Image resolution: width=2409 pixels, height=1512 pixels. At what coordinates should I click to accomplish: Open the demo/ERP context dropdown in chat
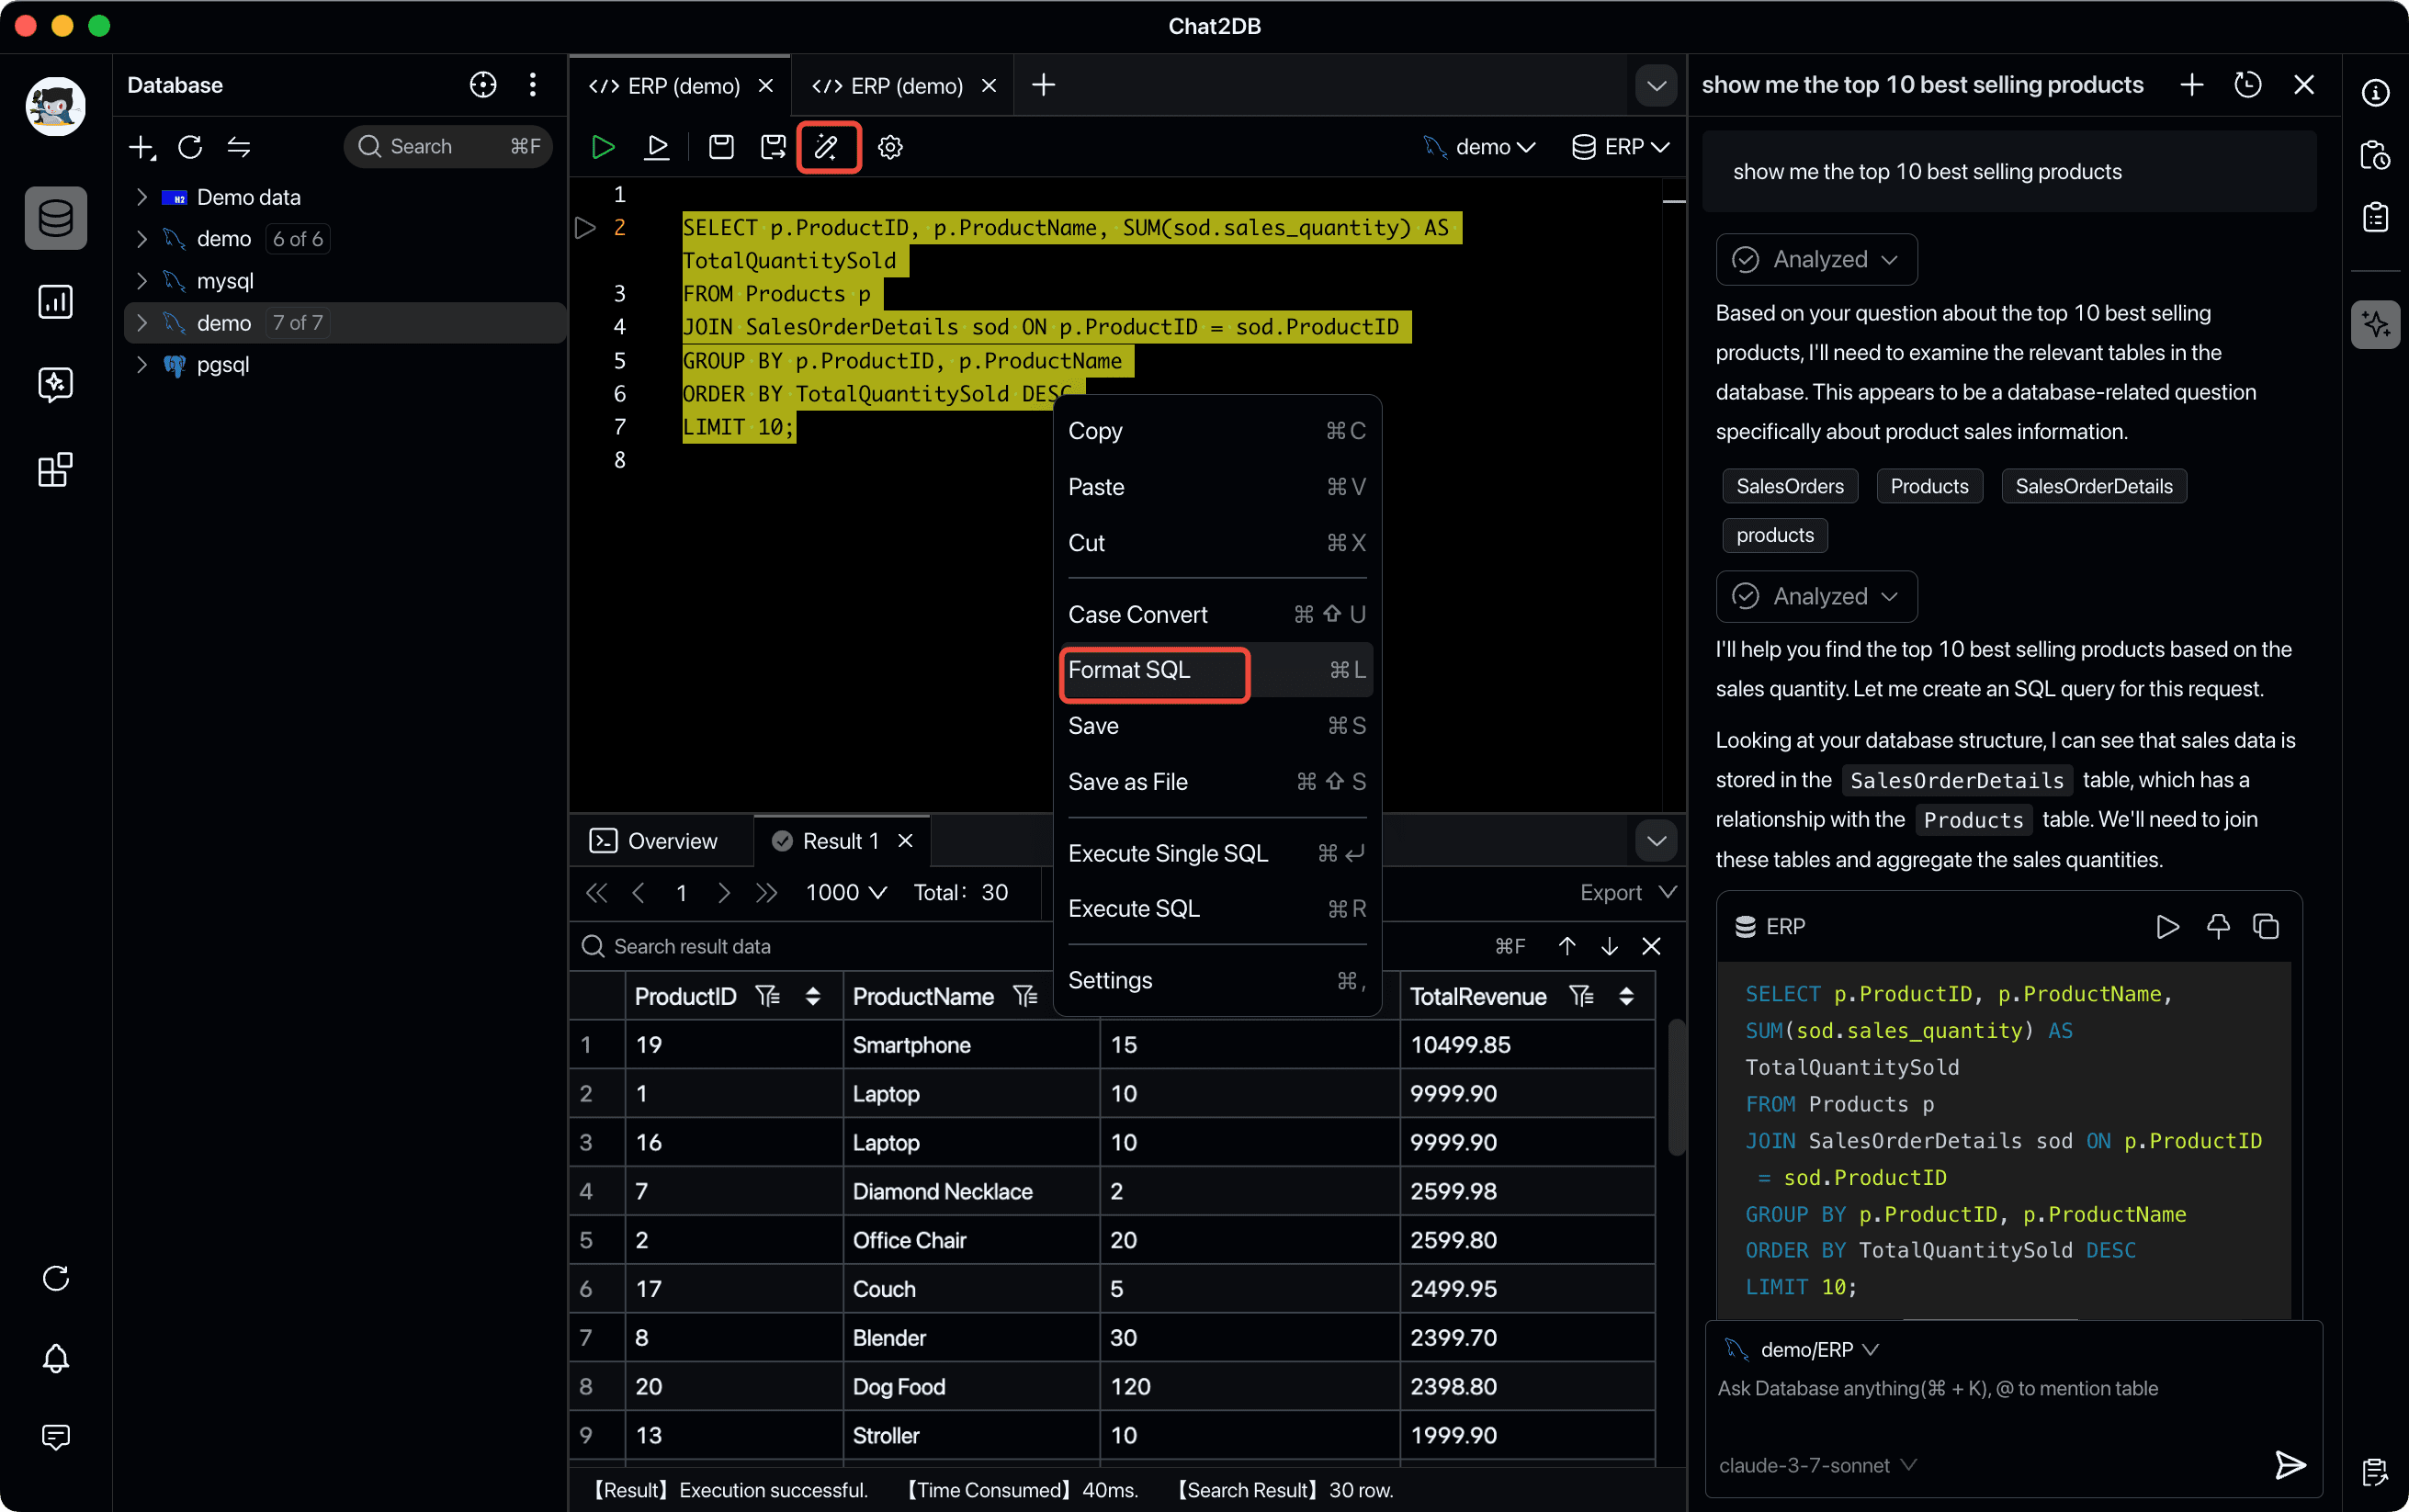(x=1803, y=1350)
